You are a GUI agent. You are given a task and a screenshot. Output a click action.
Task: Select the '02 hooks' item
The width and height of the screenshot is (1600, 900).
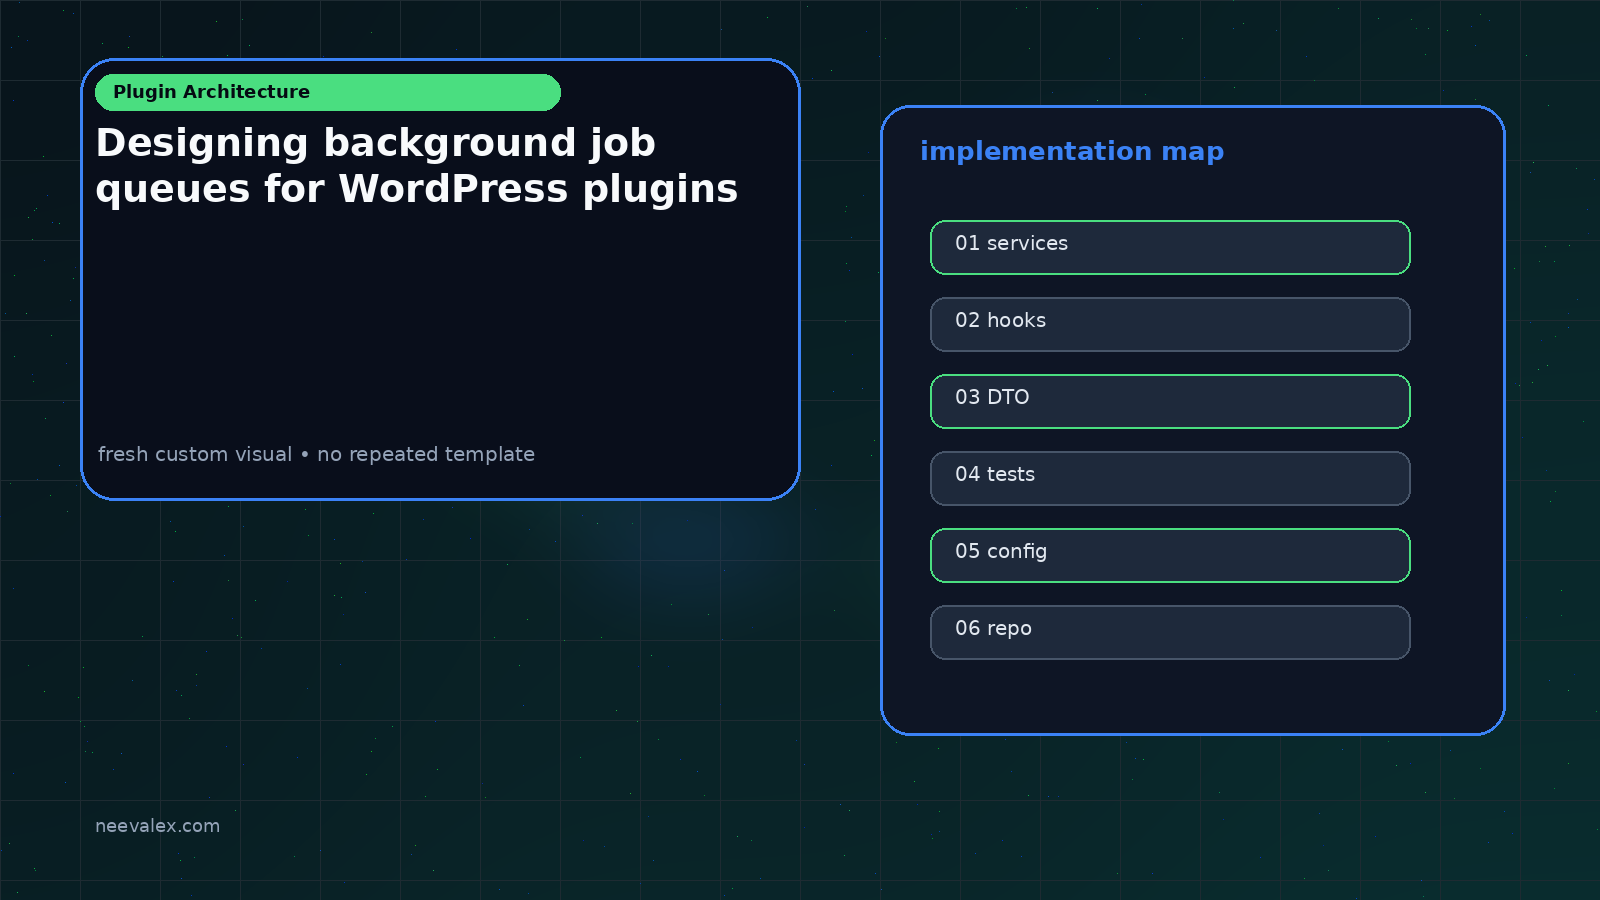(x=1170, y=324)
